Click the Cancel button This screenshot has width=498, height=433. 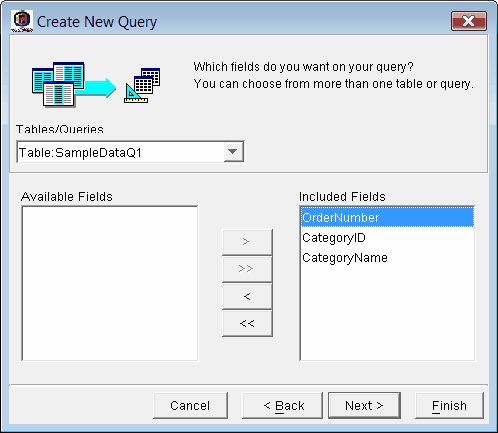coord(190,405)
